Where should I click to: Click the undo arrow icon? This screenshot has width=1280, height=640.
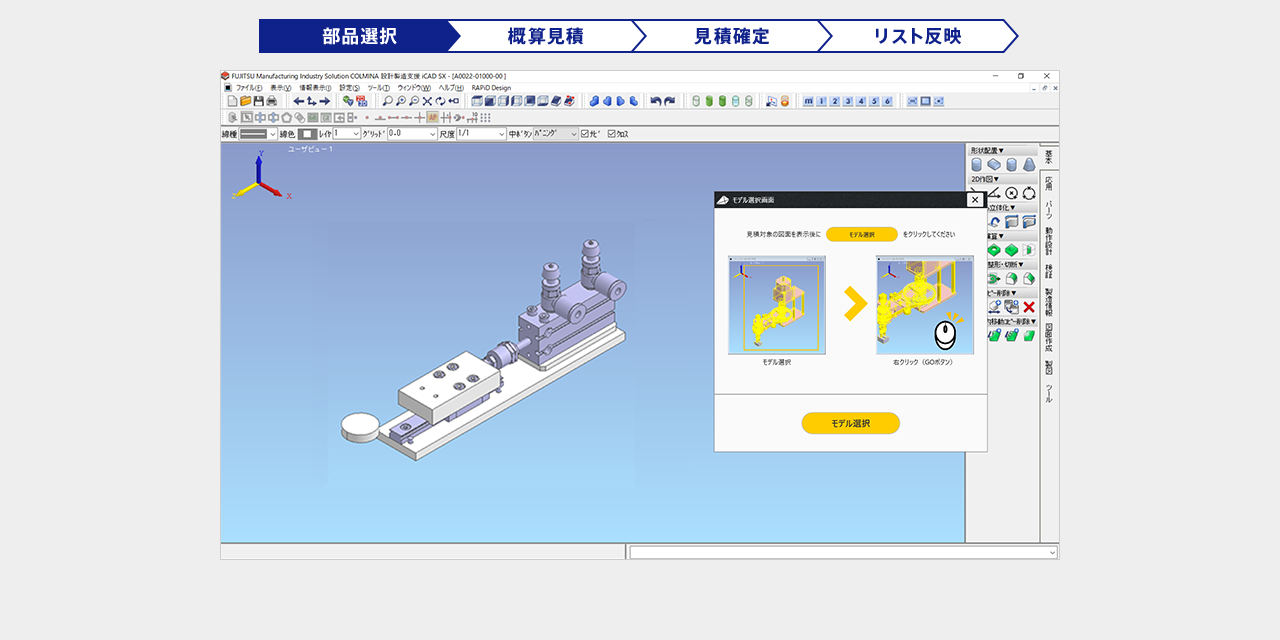pos(656,101)
